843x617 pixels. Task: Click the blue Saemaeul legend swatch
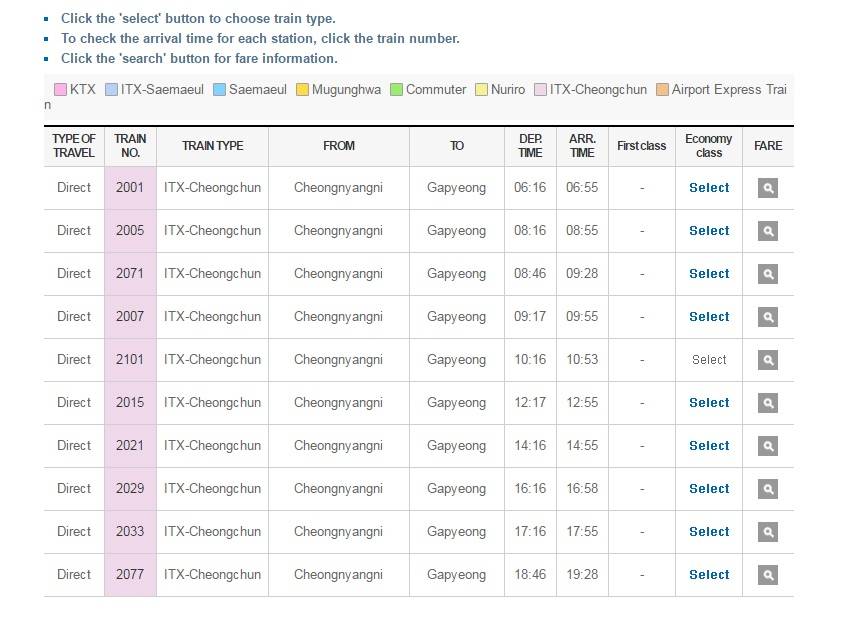[x=219, y=89]
